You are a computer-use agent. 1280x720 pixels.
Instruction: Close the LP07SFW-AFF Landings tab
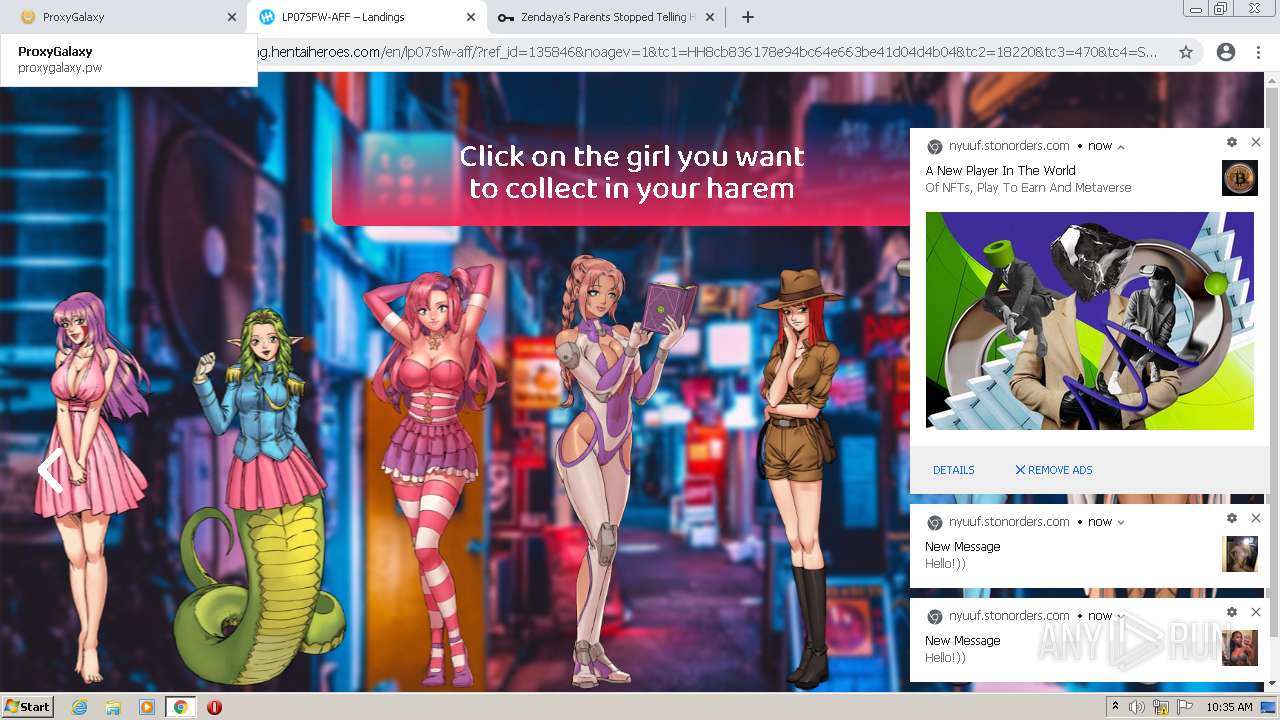click(471, 17)
